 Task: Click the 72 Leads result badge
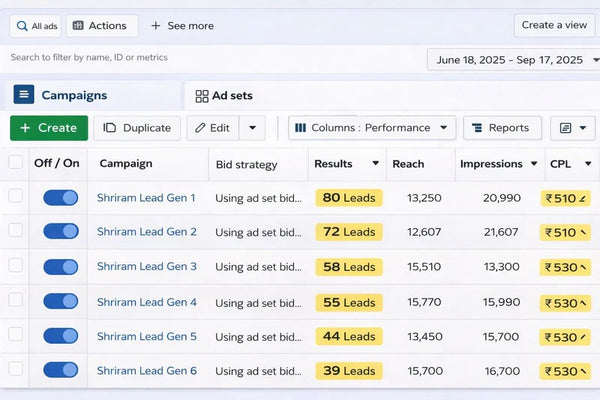tap(349, 232)
